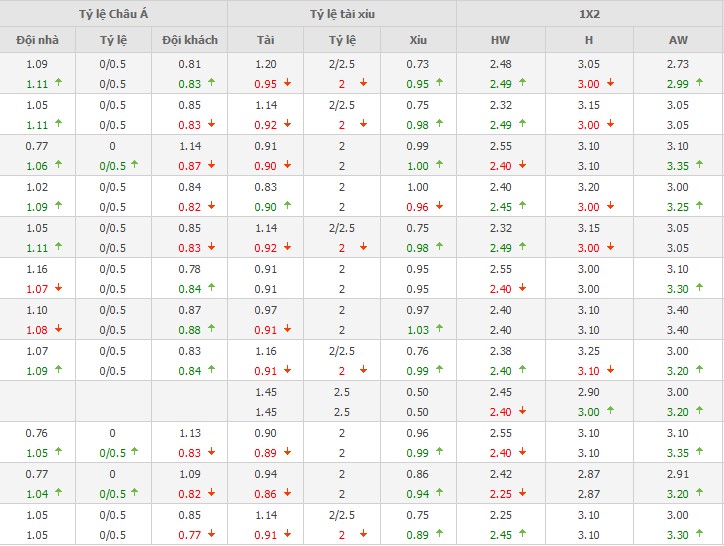Click the red down arrow beside 2.25
724x546 pixels.
[523, 493]
